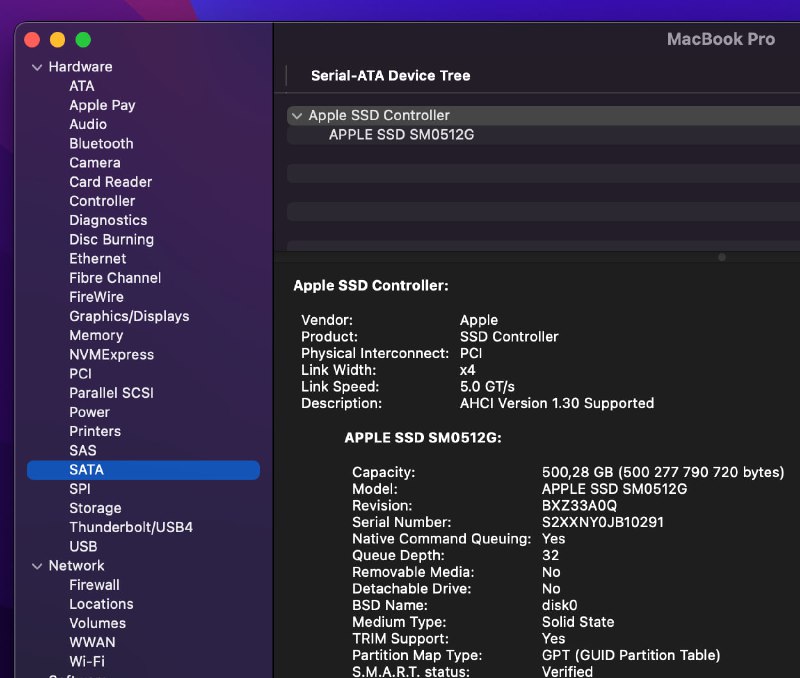This screenshot has height=678, width=800.
Task: View Disc Burning information
Action: 110,239
